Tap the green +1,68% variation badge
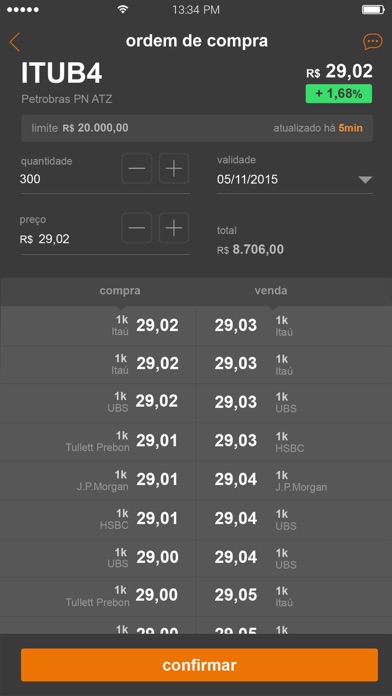 pyautogui.click(x=339, y=94)
